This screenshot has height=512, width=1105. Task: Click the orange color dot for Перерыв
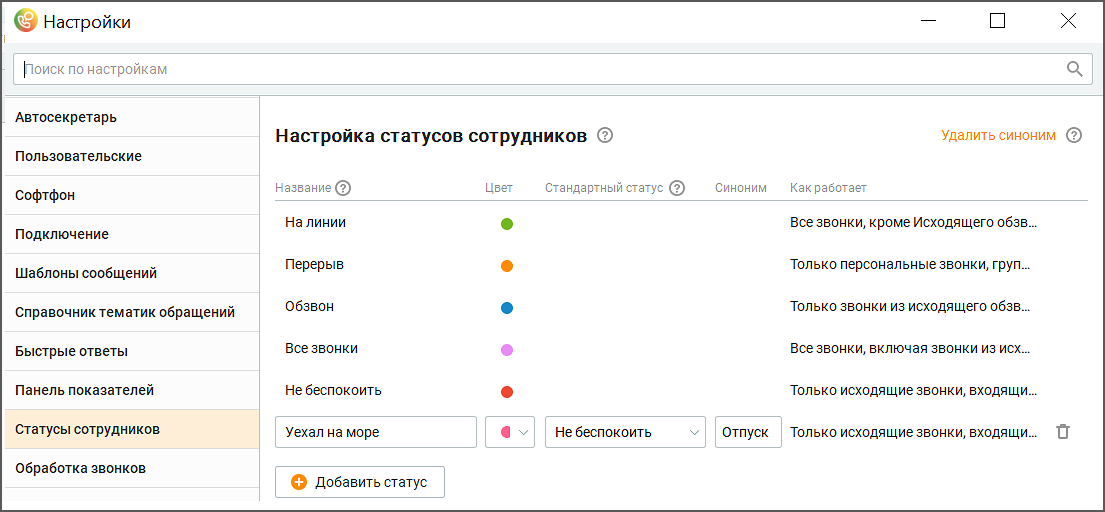click(x=507, y=266)
